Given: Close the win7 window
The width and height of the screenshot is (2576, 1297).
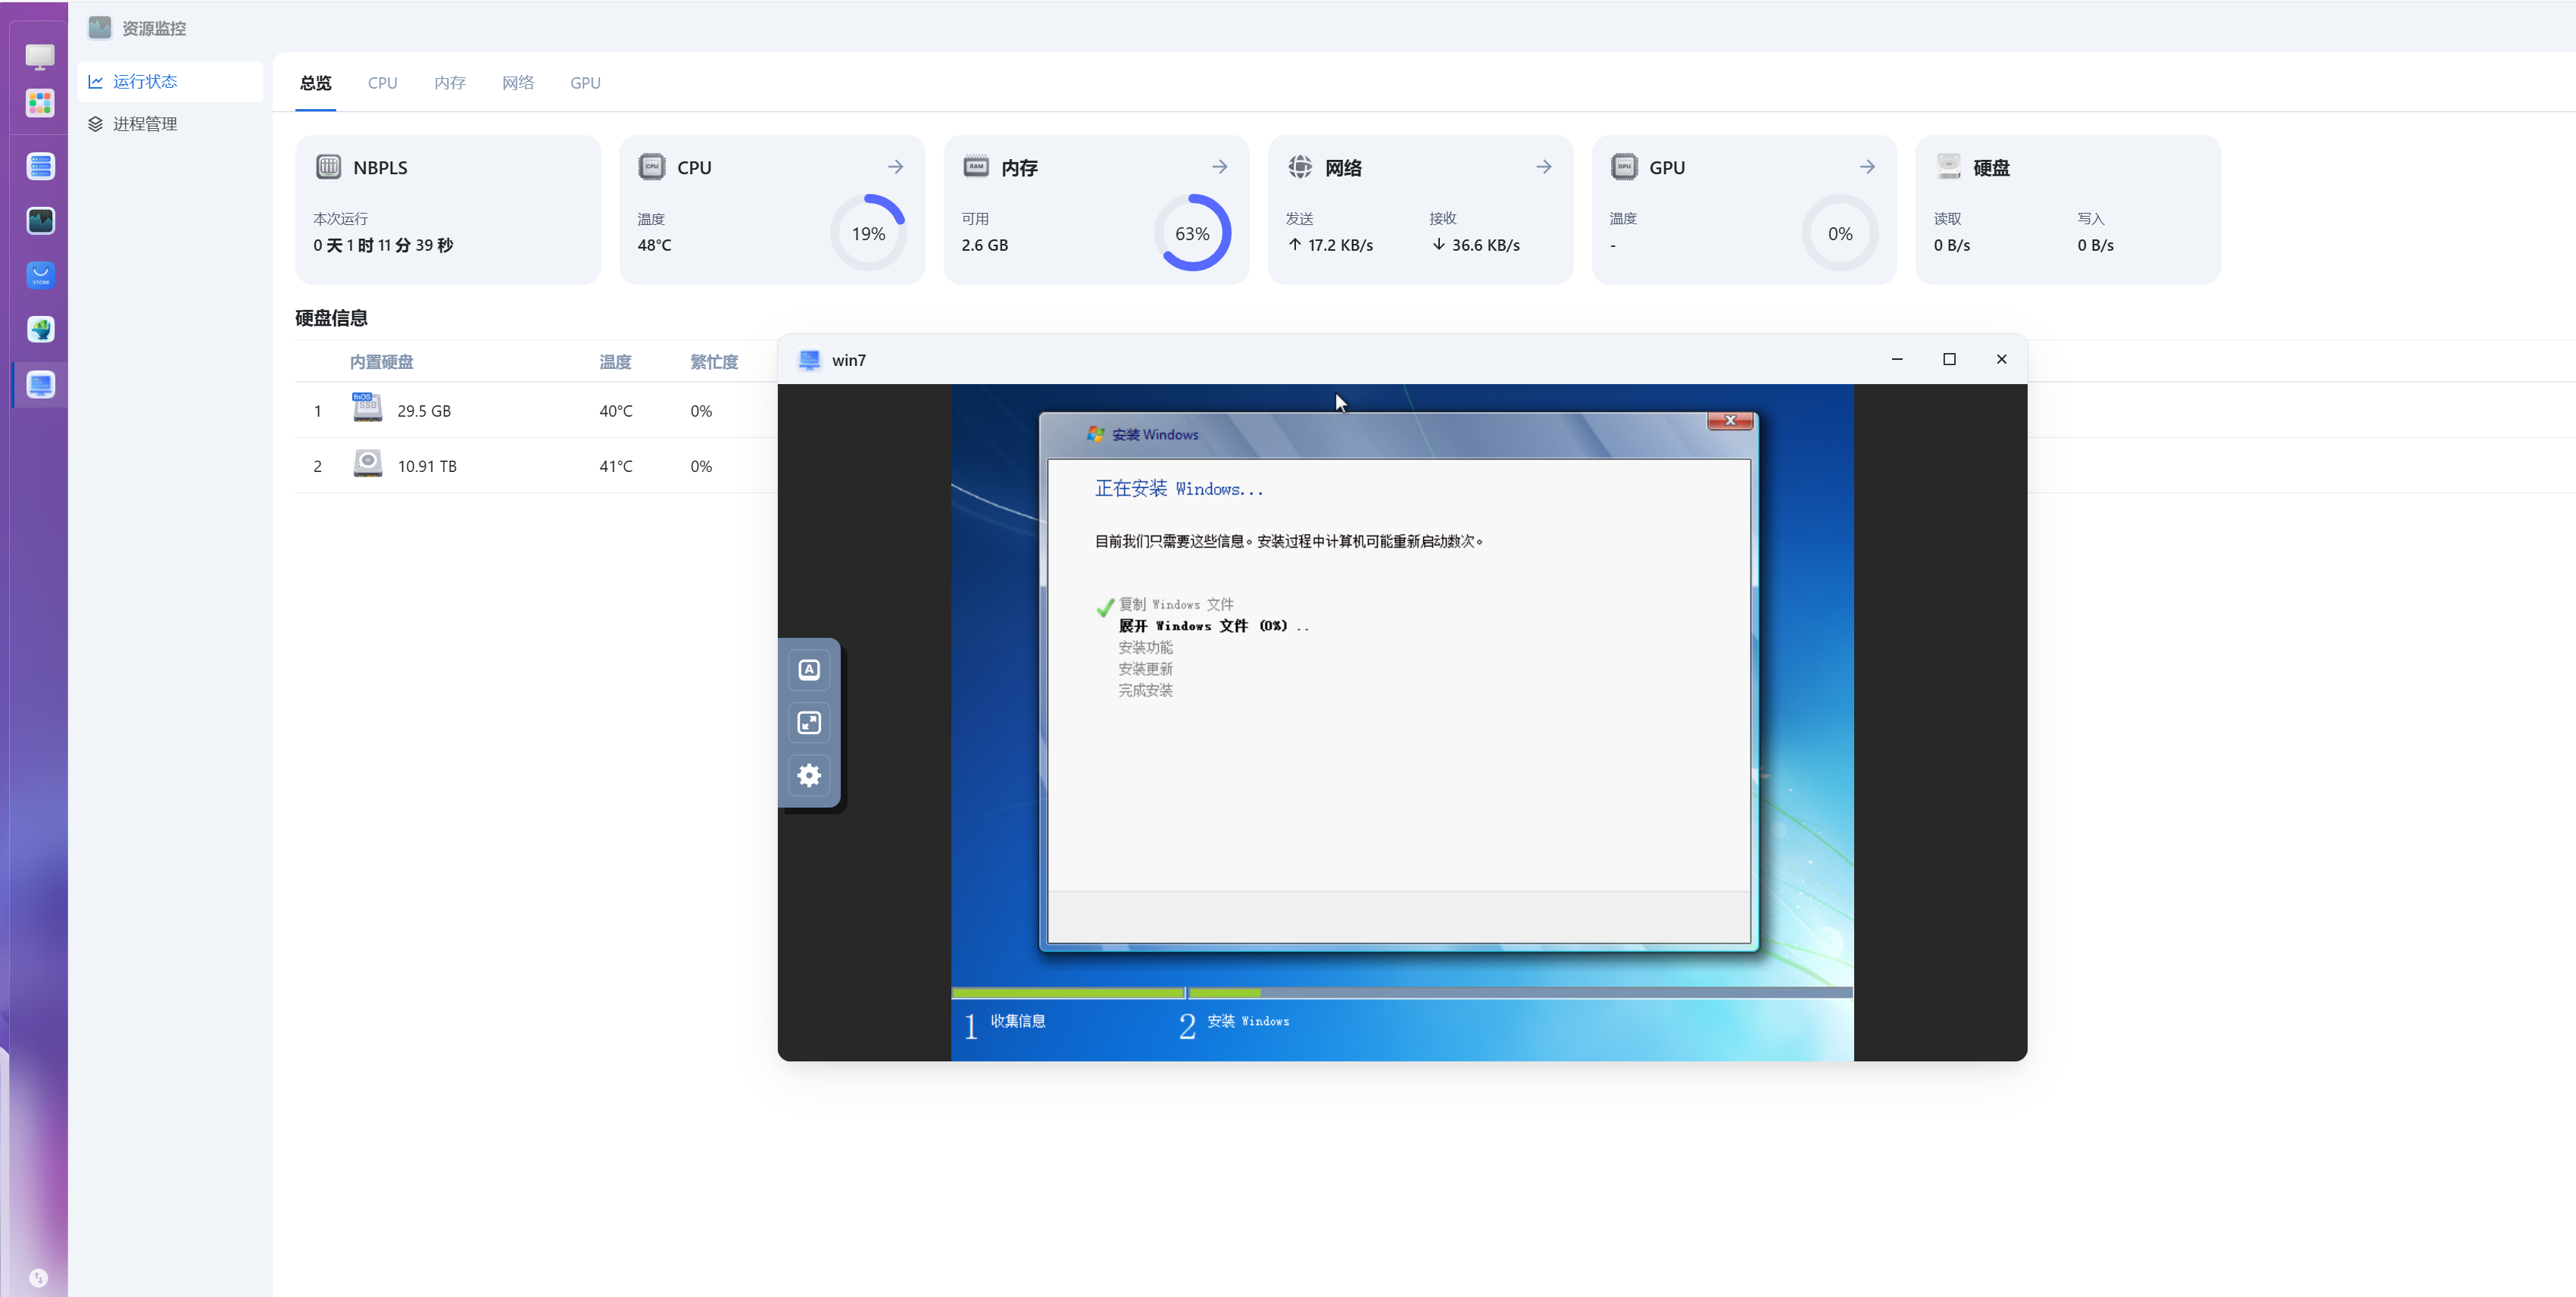Looking at the screenshot, I should coord(2001,359).
